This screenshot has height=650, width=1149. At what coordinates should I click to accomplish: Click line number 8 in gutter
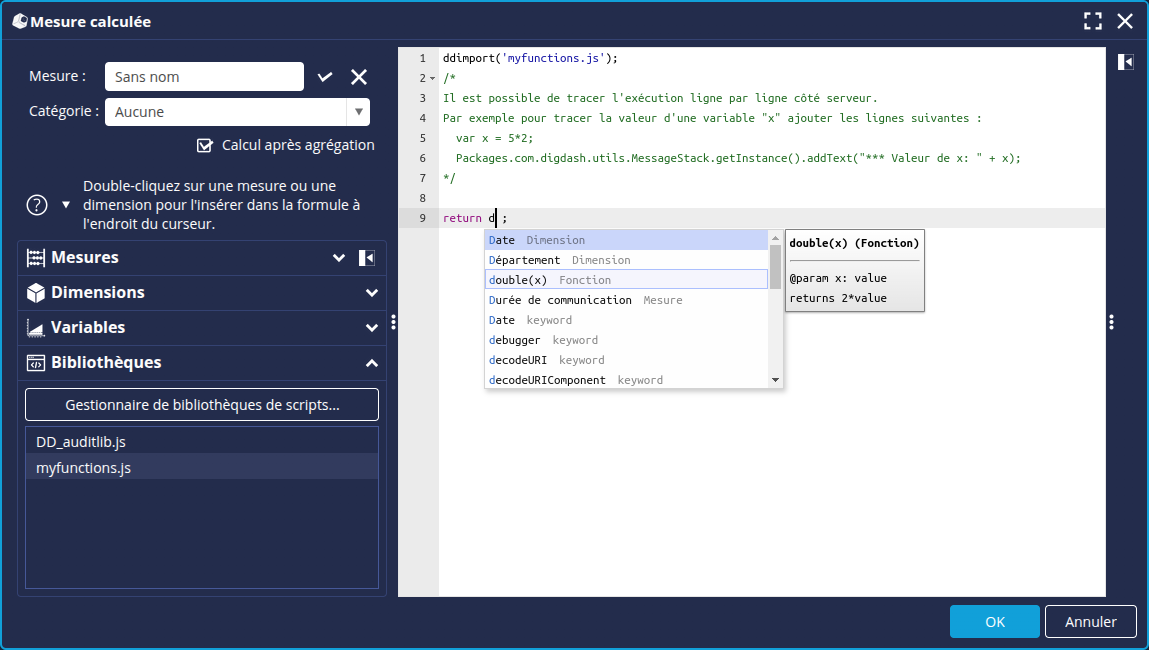point(423,198)
